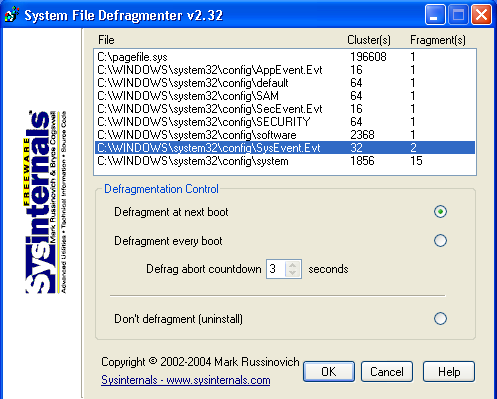Select the config\SAM file row
Viewport: 497px width, 399px height.
pyautogui.click(x=285, y=96)
